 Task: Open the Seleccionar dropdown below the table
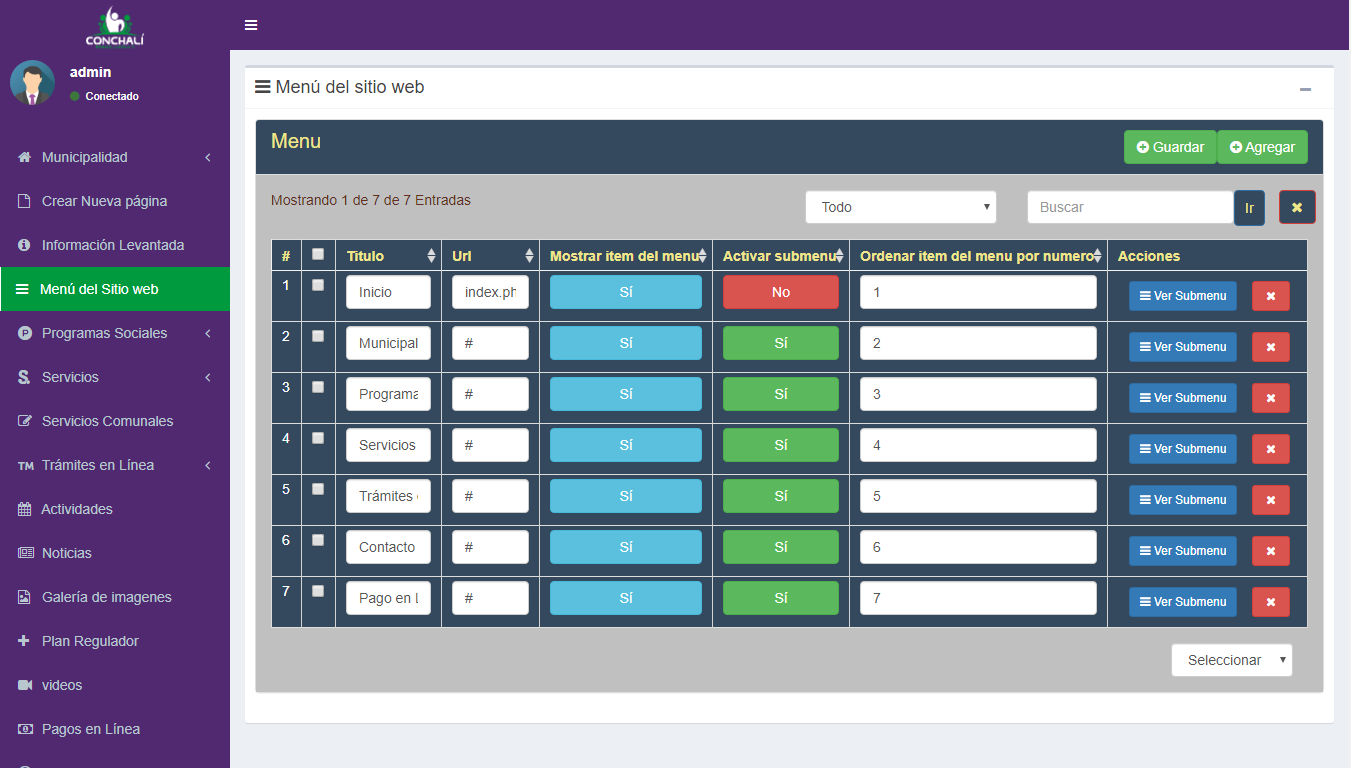tap(1231, 660)
